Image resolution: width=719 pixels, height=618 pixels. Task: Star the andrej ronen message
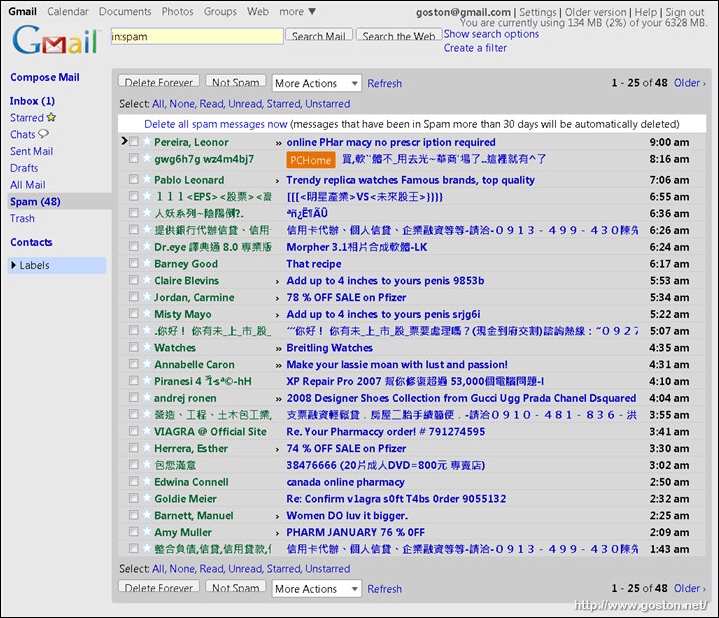(x=147, y=397)
